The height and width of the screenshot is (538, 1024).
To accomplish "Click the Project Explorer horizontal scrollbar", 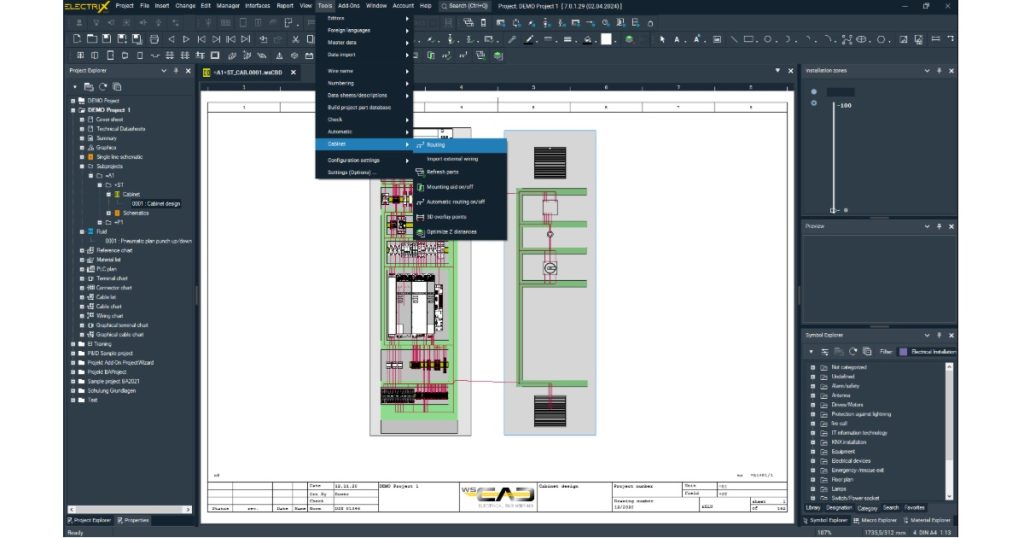I will coord(129,509).
